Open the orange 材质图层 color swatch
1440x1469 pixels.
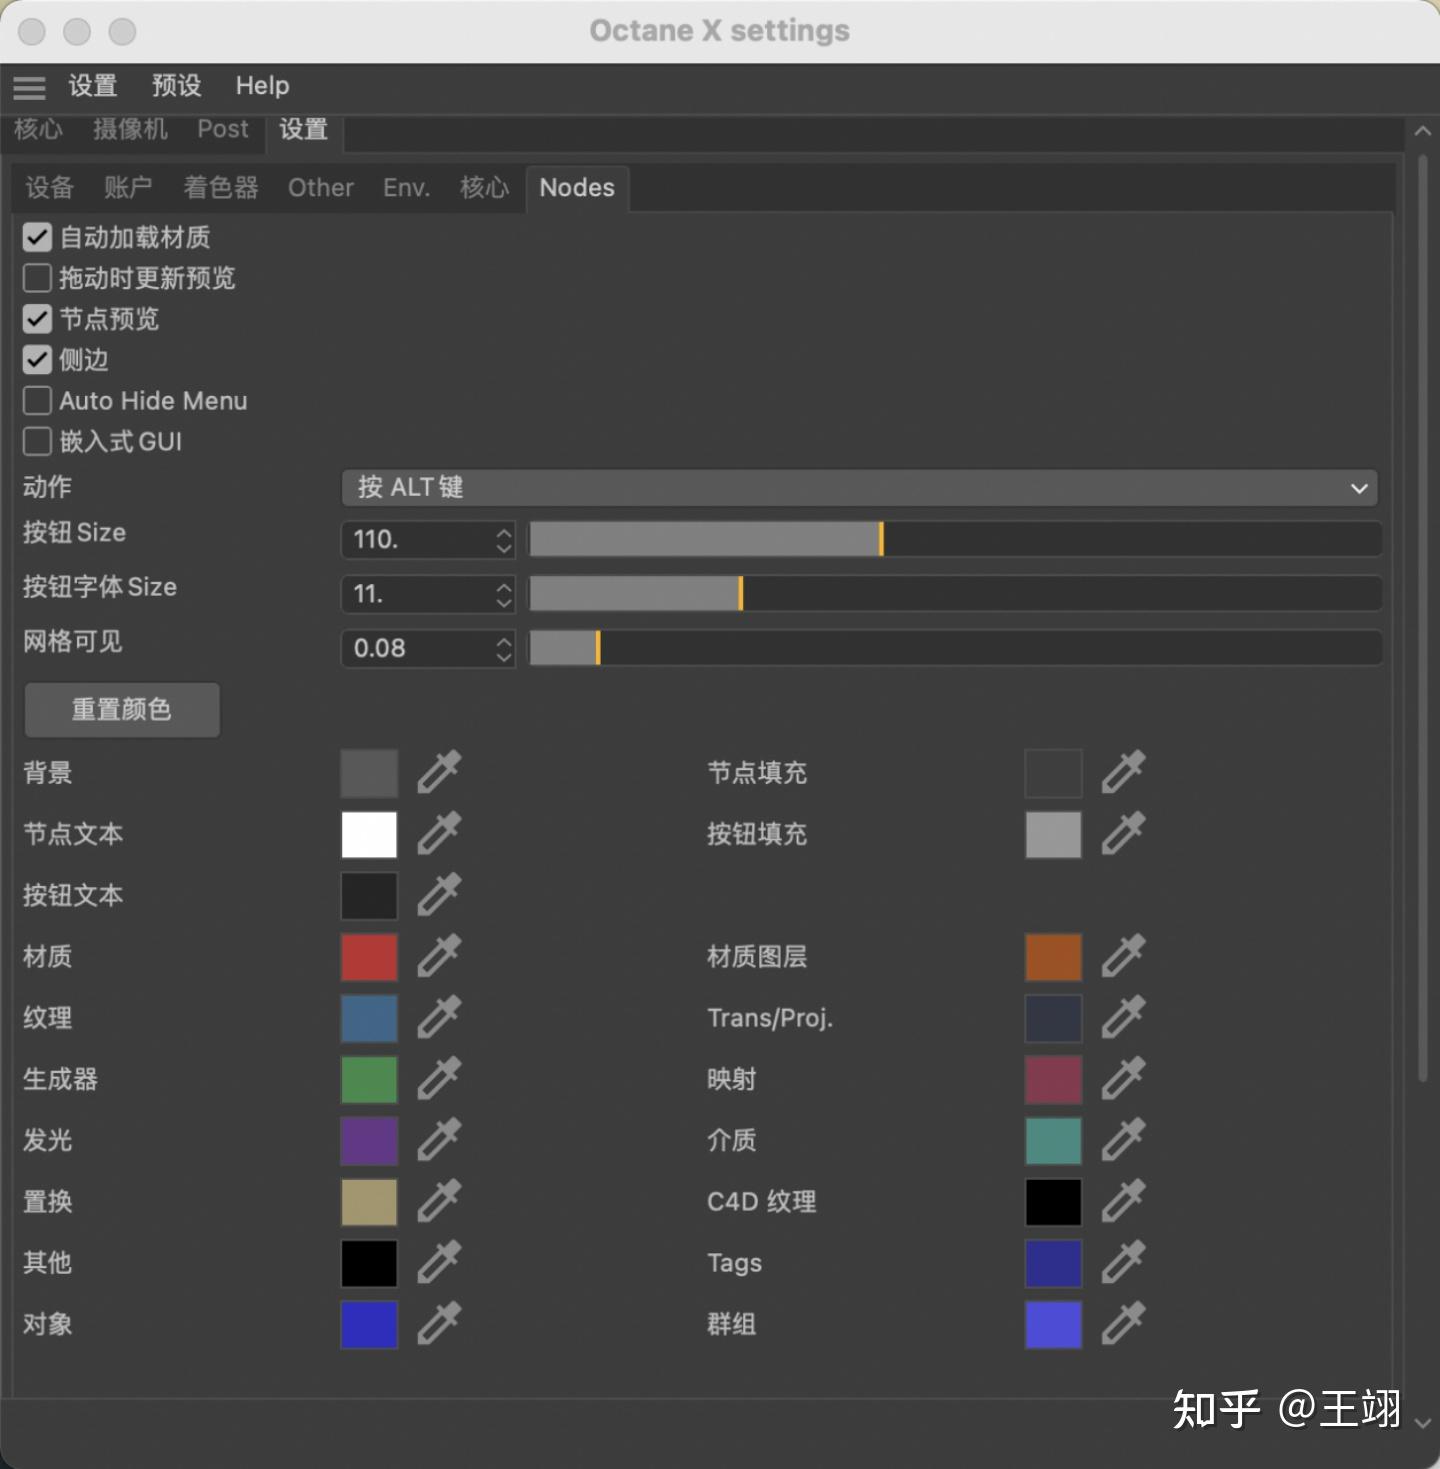coord(1053,956)
